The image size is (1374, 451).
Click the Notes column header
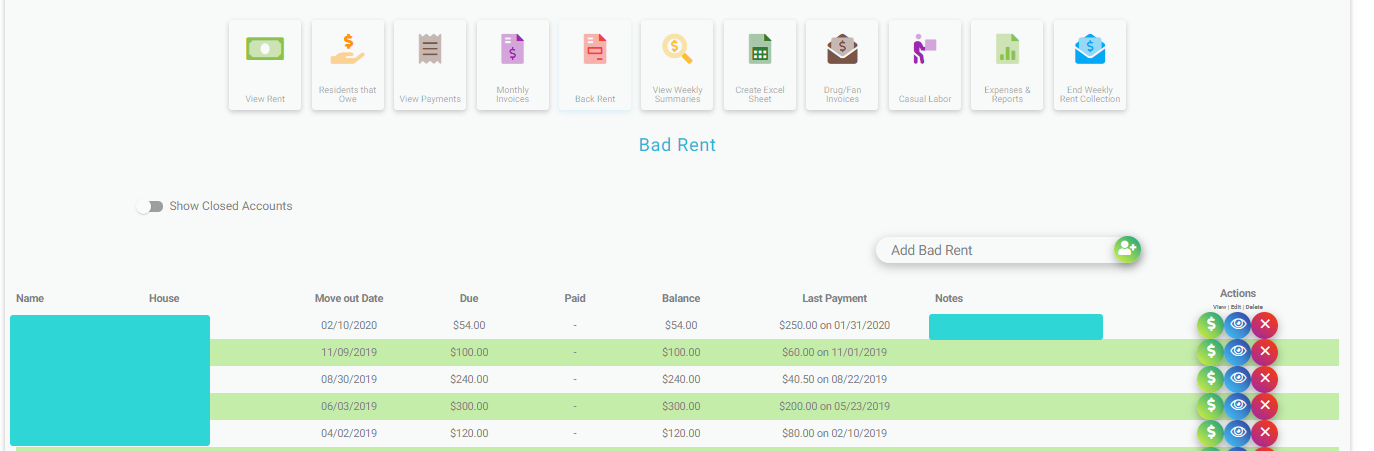(x=949, y=298)
